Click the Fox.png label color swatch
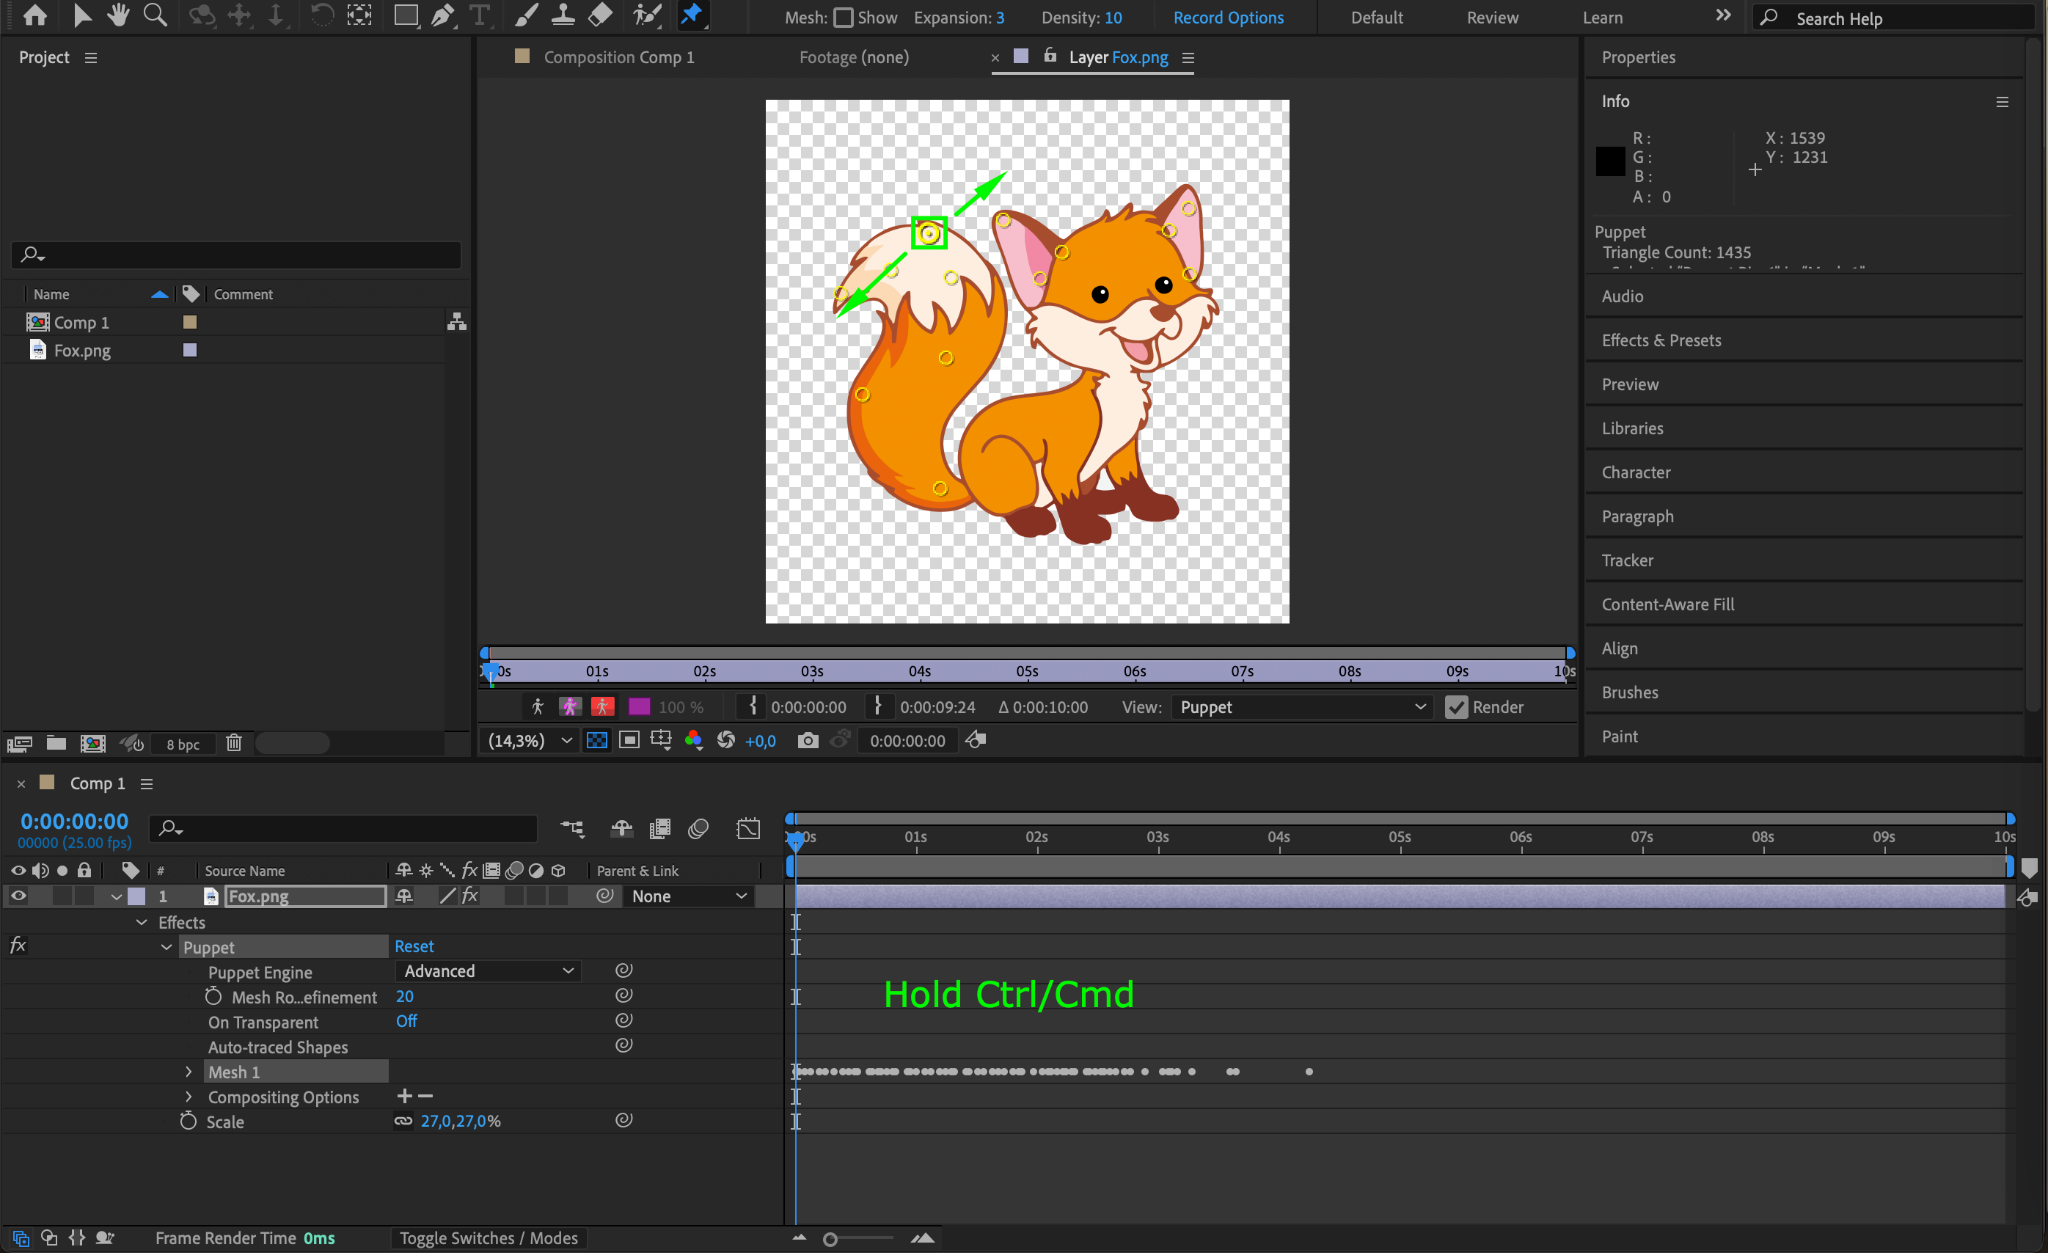 pyautogui.click(x=190, y=350)
